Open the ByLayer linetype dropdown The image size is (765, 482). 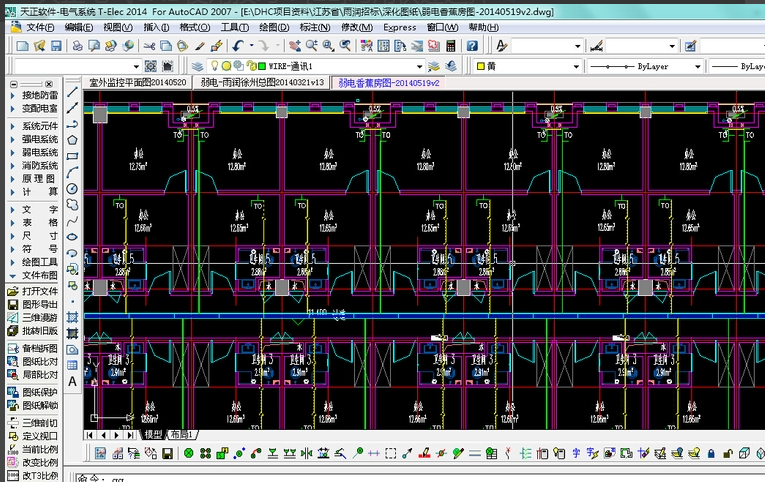pos(697,66)
